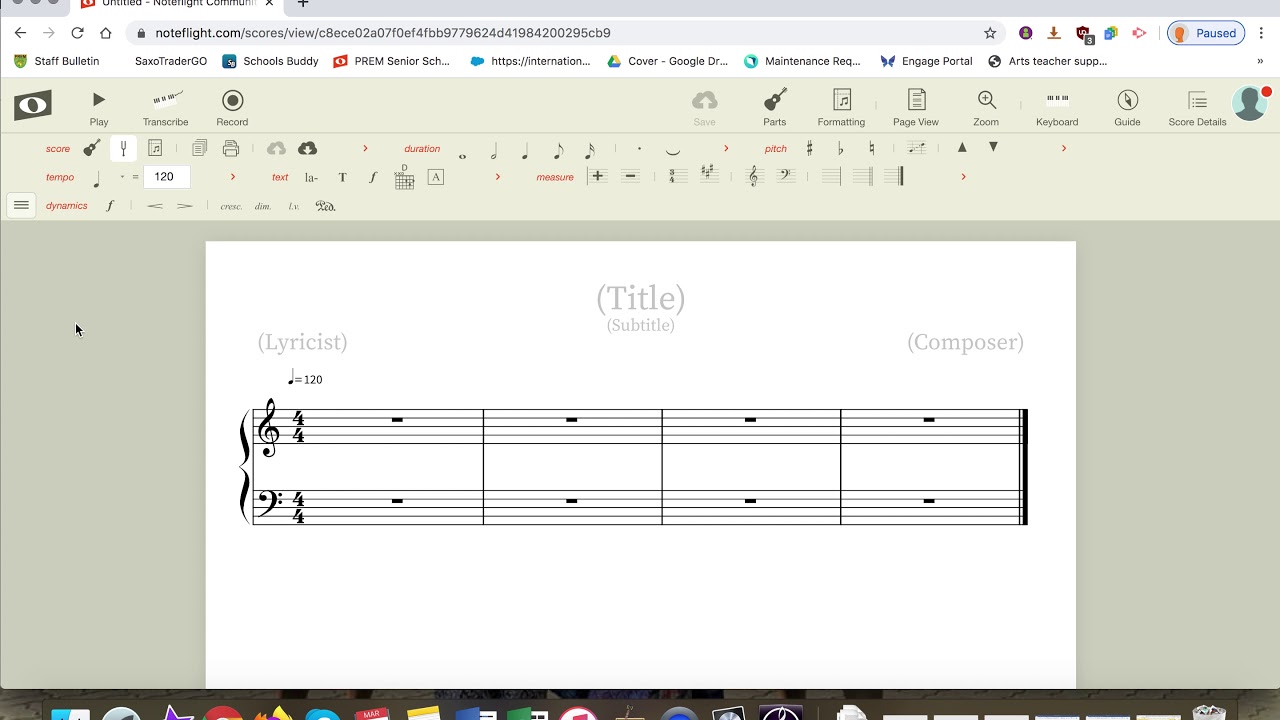
Task: Add a natural accidental from pitch palette
Action: [x=872, y=148]
